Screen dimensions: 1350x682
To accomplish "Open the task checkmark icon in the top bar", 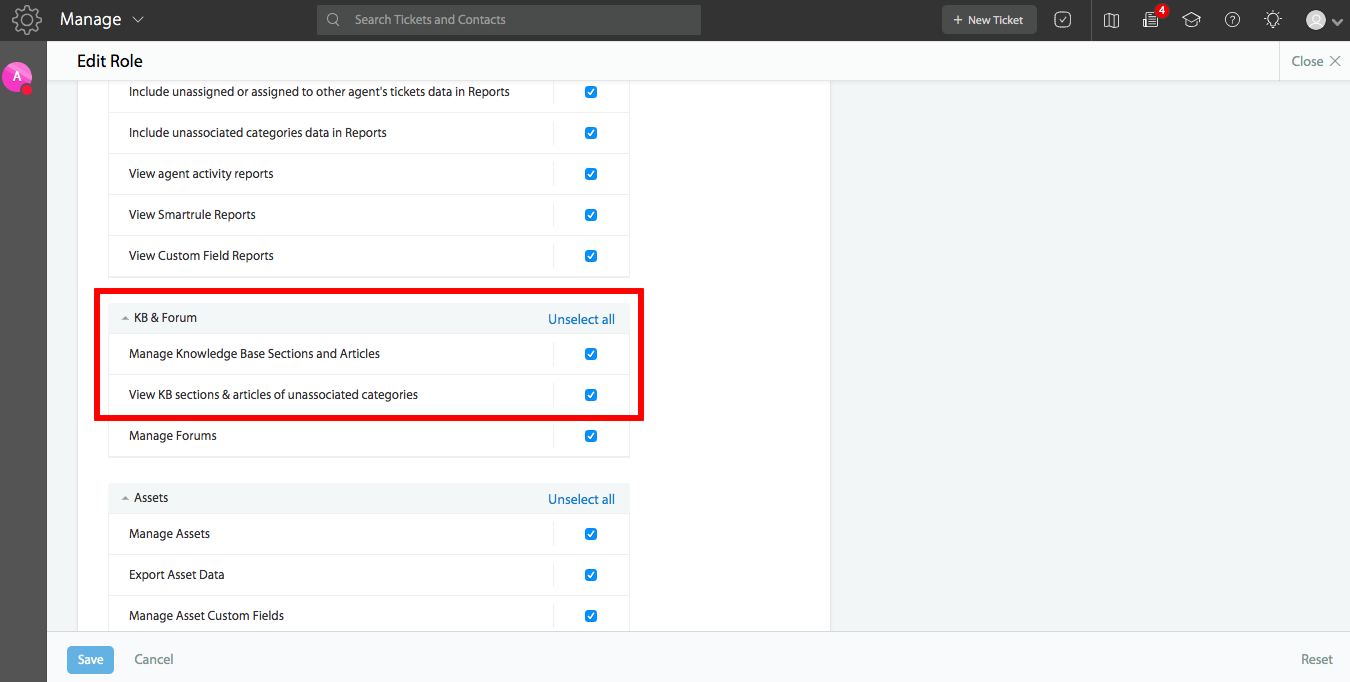I will (1063, 19).
